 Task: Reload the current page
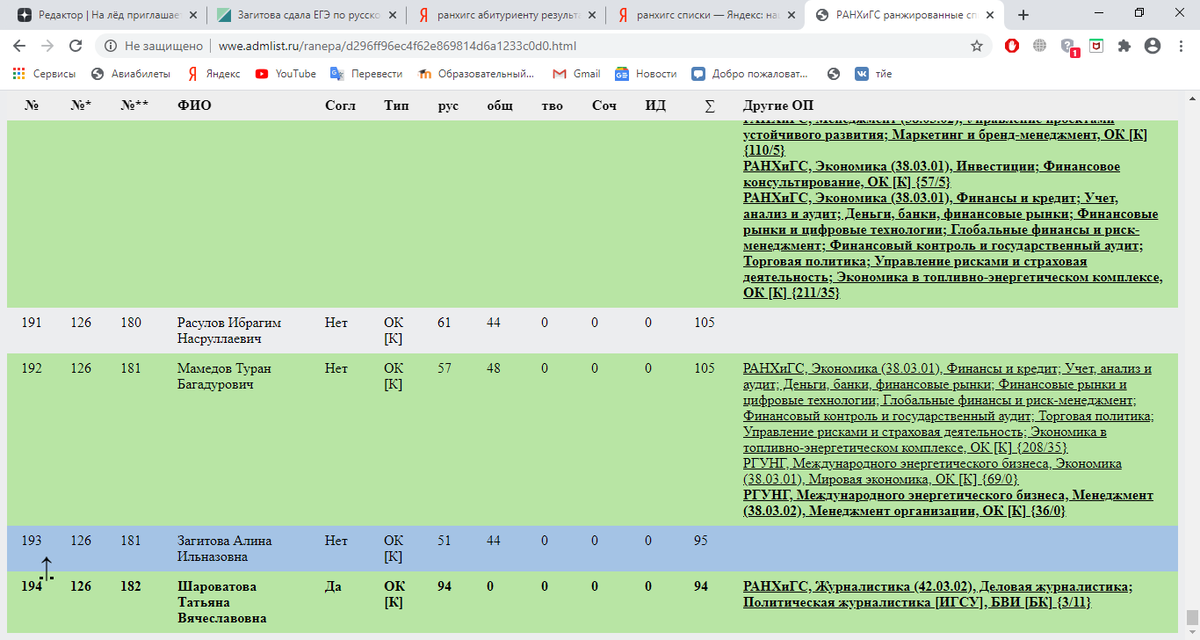click(x=76, y=46)
